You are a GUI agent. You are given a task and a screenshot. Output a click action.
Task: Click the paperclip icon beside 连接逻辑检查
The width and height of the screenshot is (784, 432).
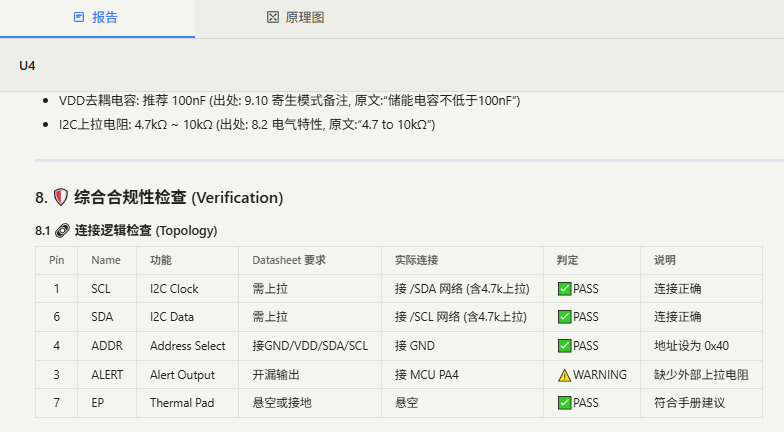tap(62, 230)
